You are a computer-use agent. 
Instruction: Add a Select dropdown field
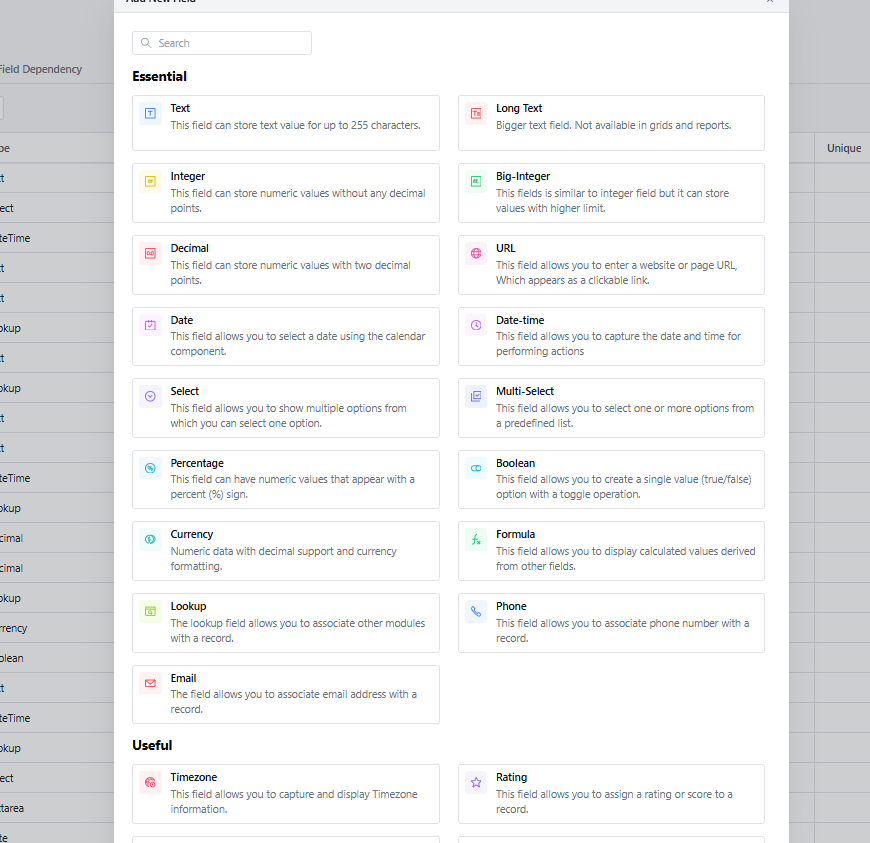(285, 407)
